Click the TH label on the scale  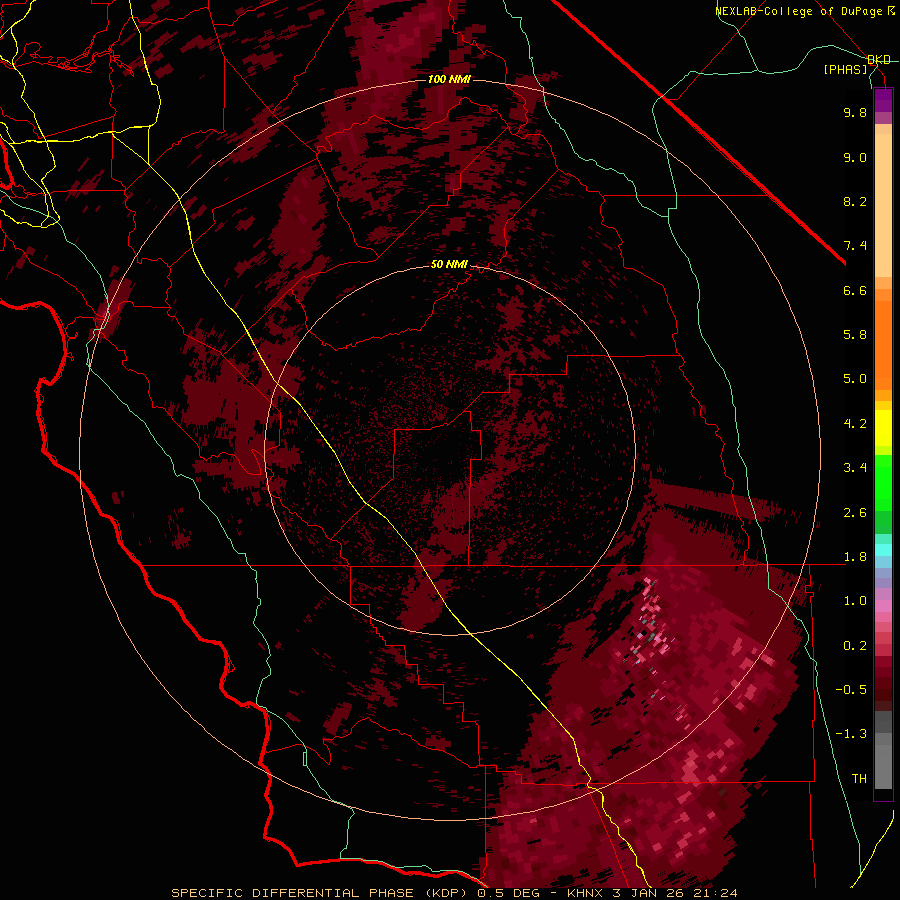859,779
